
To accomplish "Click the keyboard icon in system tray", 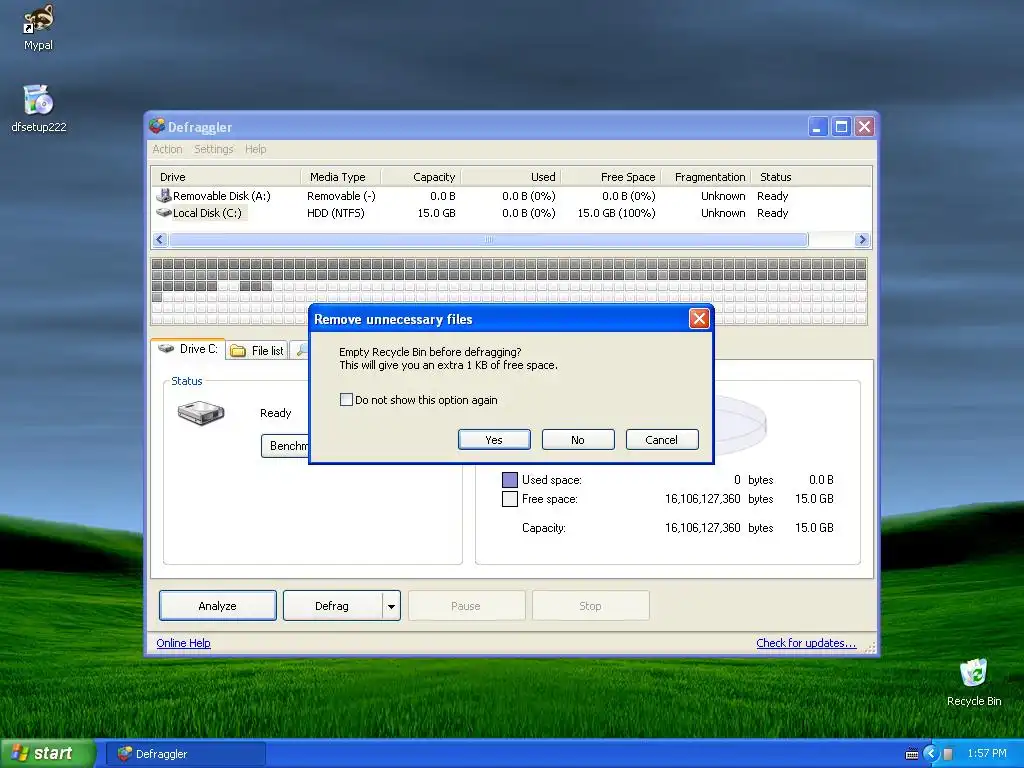I will (x=912, y=754).
